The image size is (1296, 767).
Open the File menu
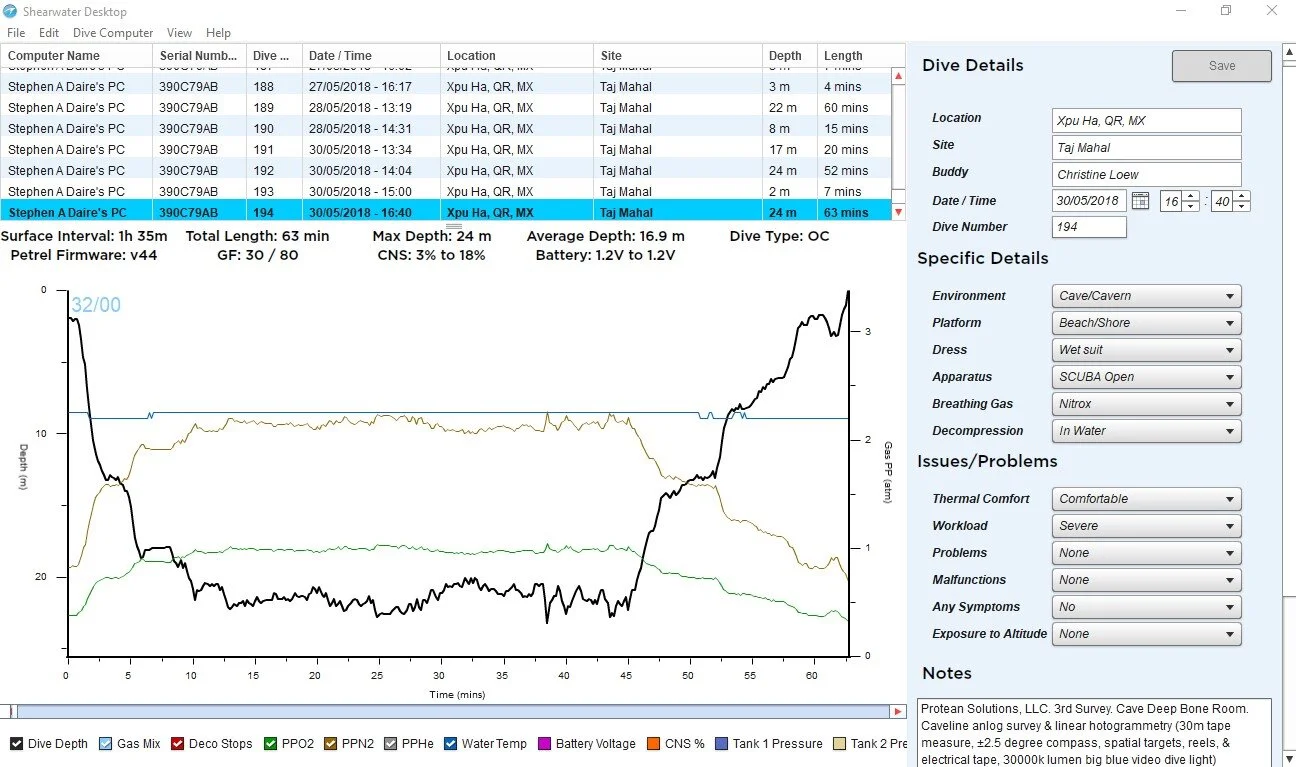tap(16, 33)
